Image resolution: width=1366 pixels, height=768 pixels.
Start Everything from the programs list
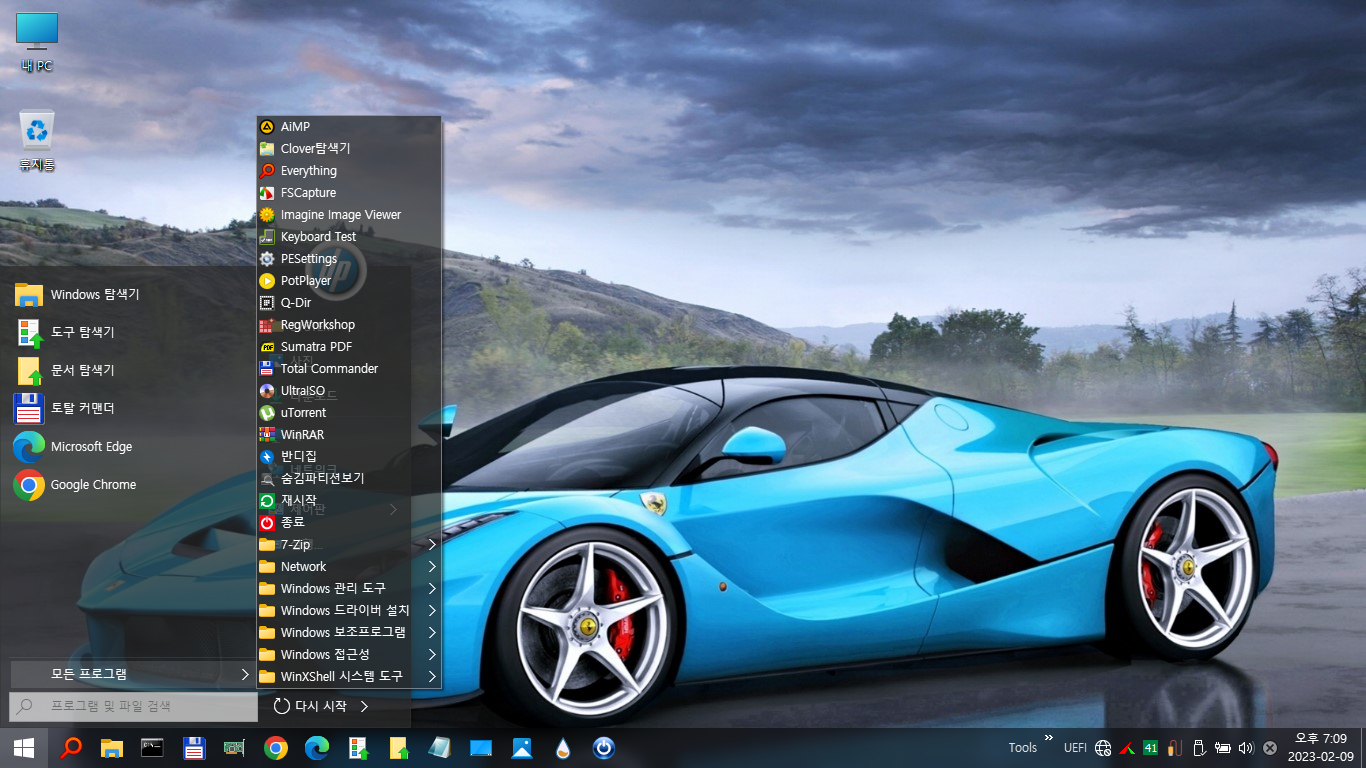348,171
